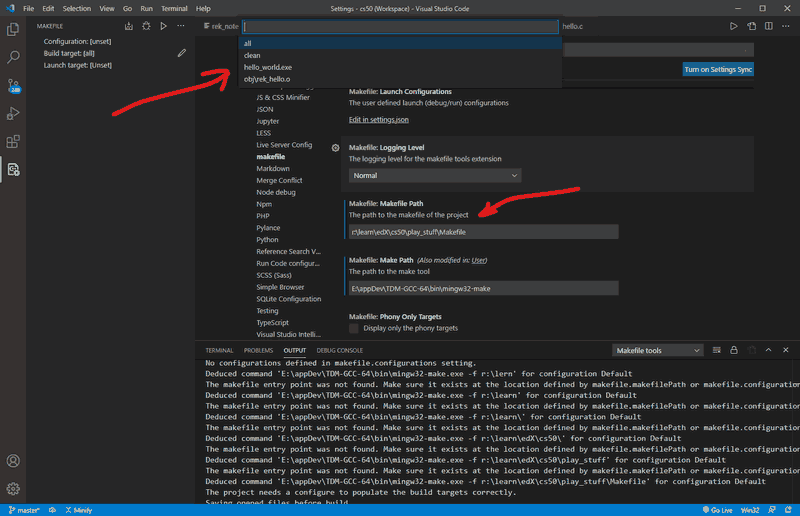
Task: Switch to the TERMINAL panel tab
Action: (219, 350)
